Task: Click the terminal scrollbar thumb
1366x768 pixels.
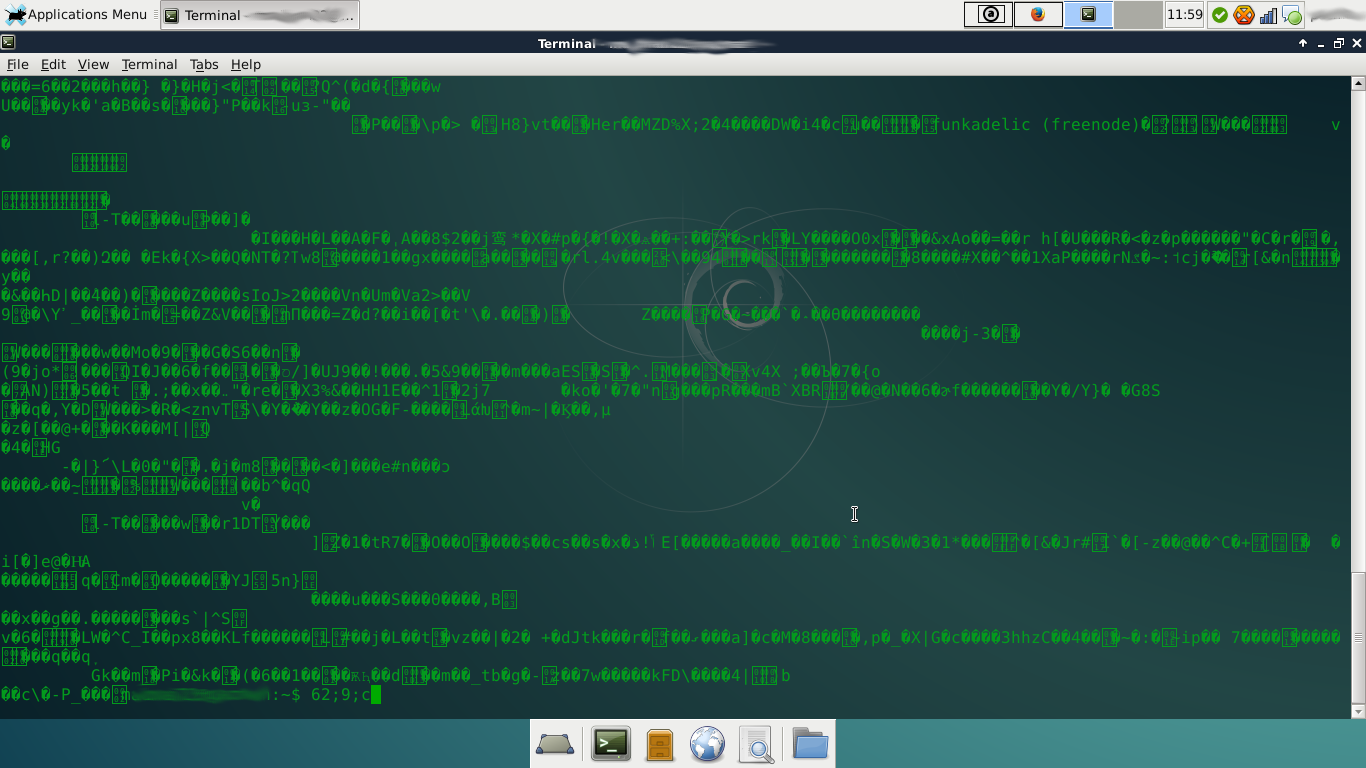Action: (x=1358, y=638)
